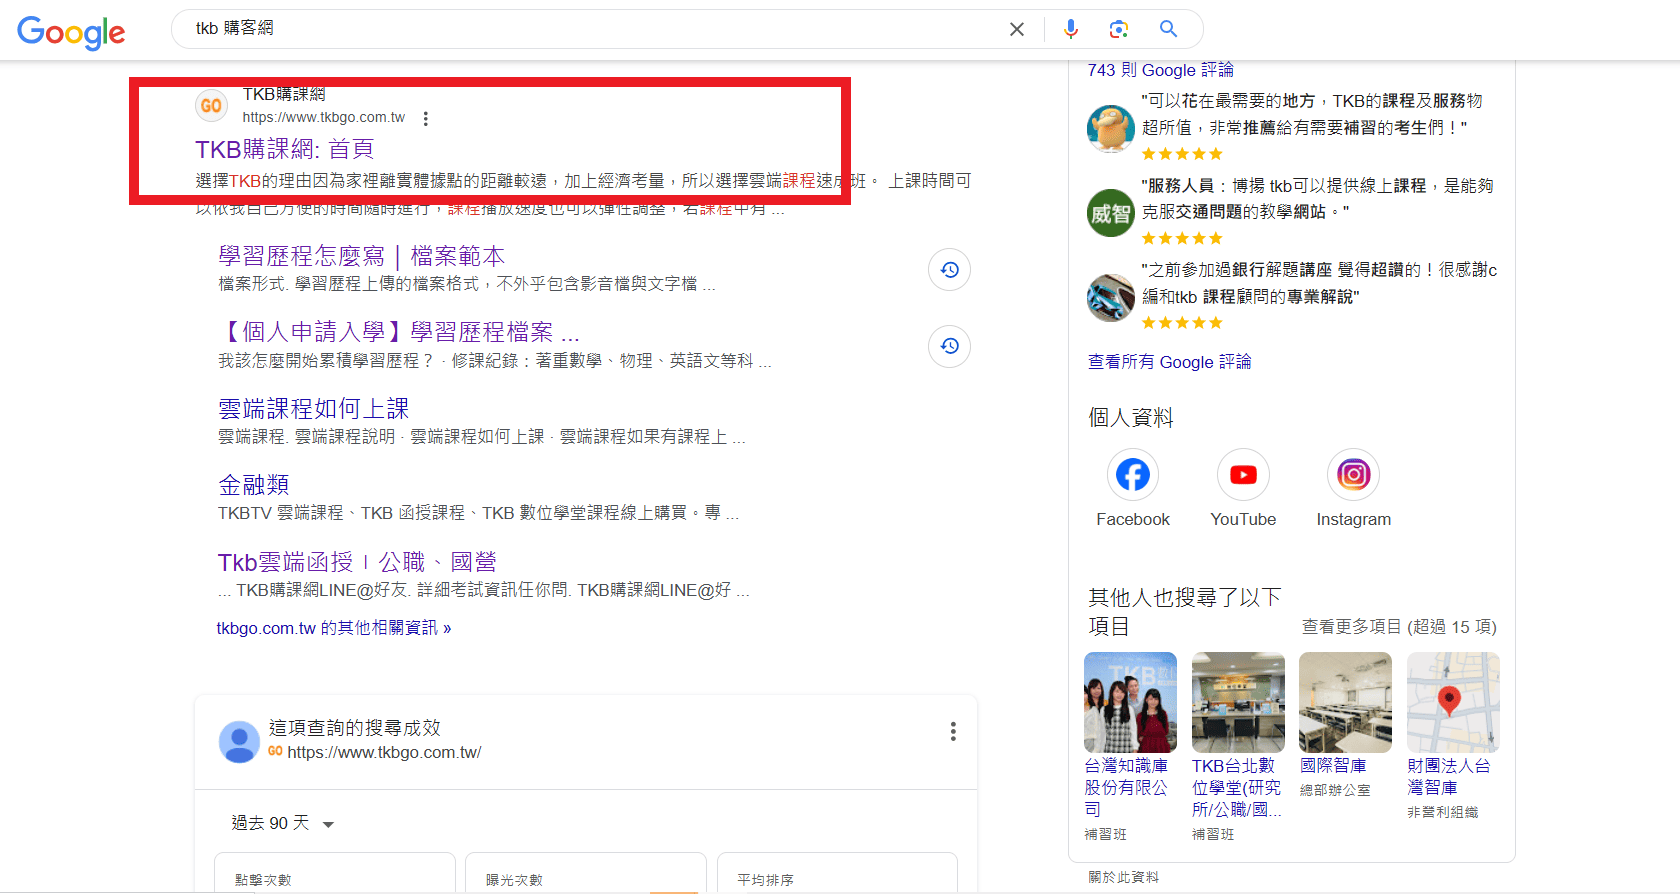Click 這項查詢的搜尋成效 title

355,728
